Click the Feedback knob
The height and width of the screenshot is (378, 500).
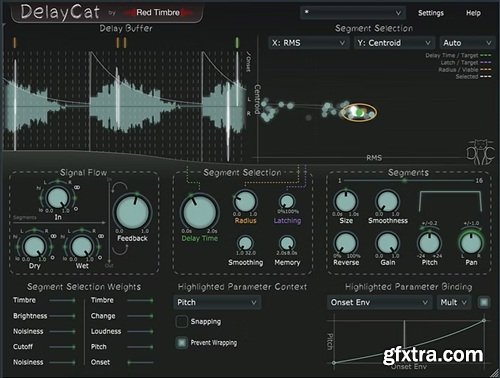[133, 212]
